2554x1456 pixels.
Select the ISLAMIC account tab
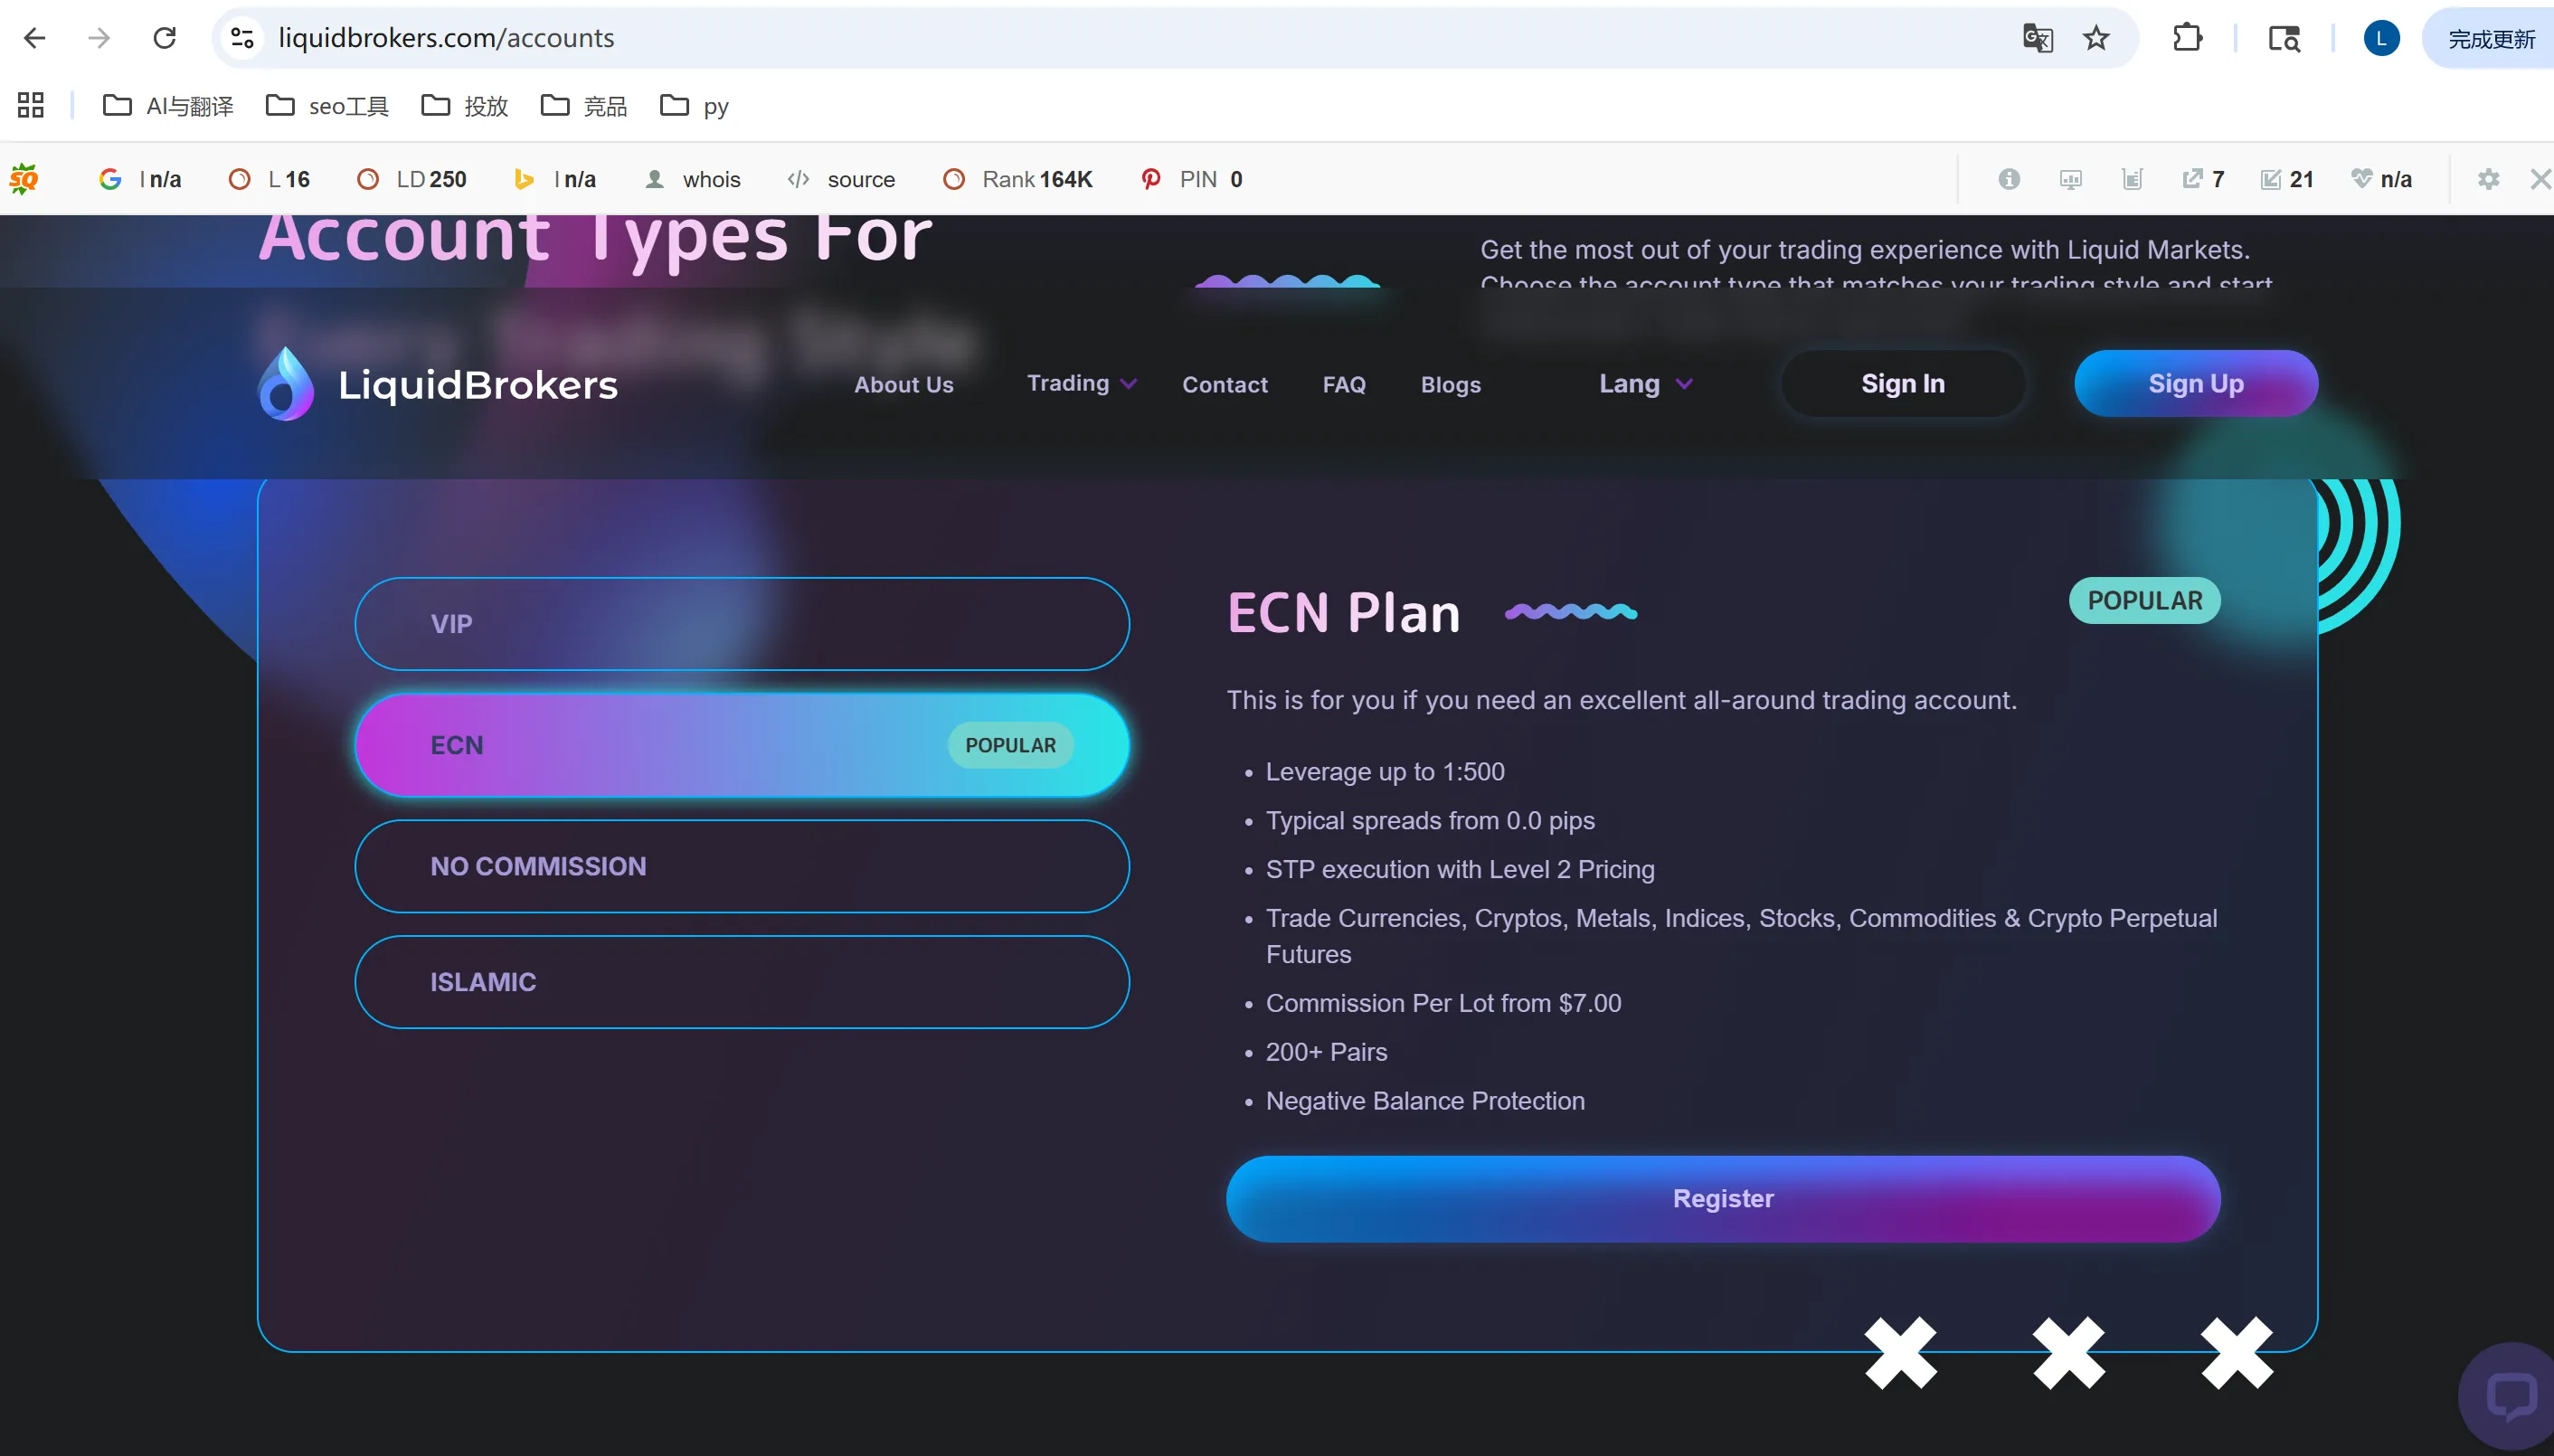point(742,982)
